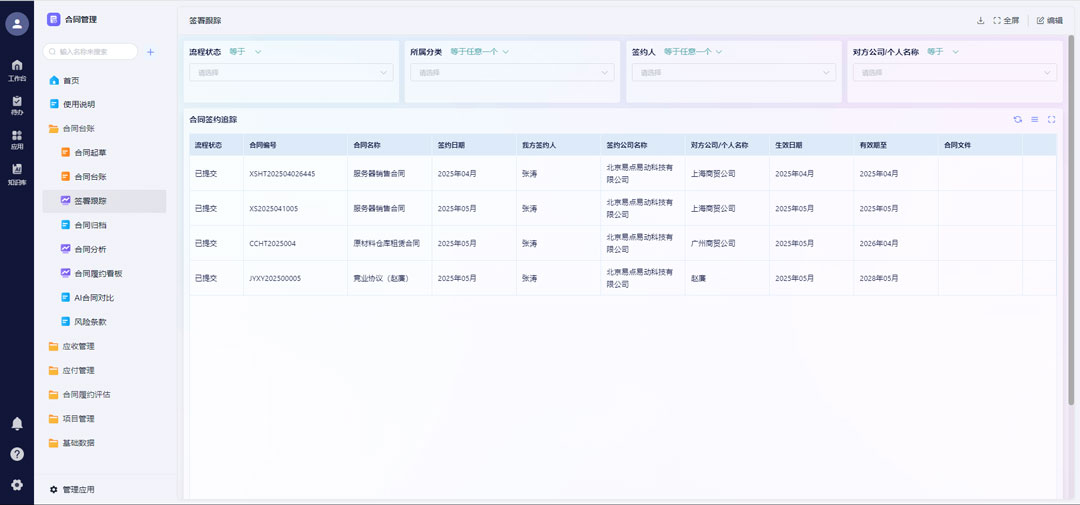
Task: Select the AI合同对比 menu item
Action: point(94,298)
